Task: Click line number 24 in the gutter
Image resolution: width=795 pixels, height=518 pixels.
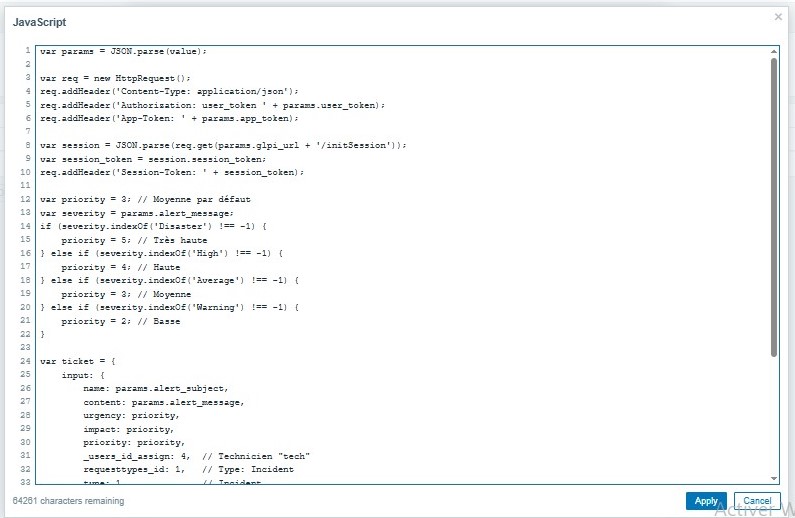Action: pyautogui.click(x=25, y=361)
